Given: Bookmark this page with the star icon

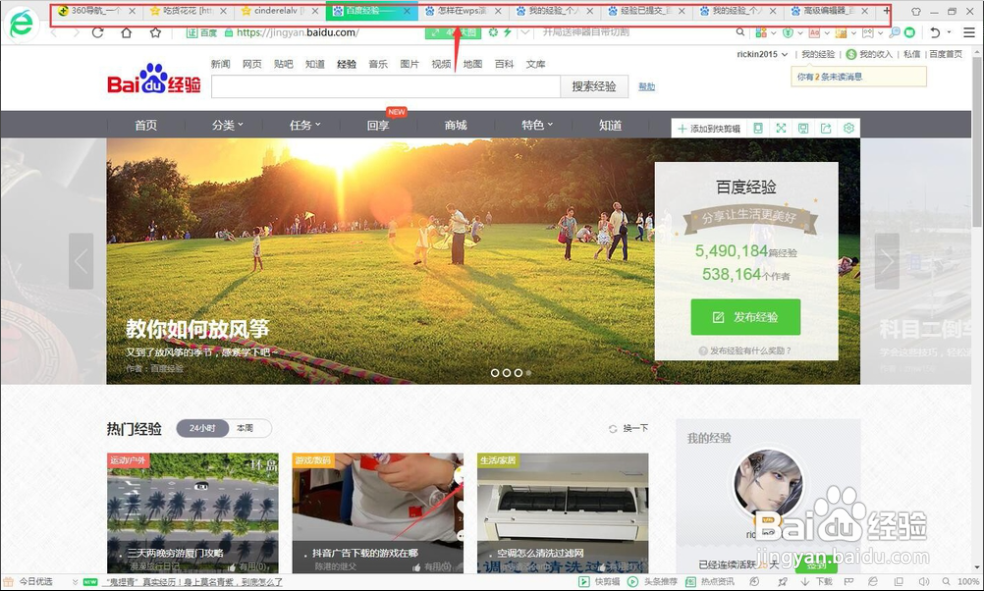Looking at the screenshot, I should (155, 32).
